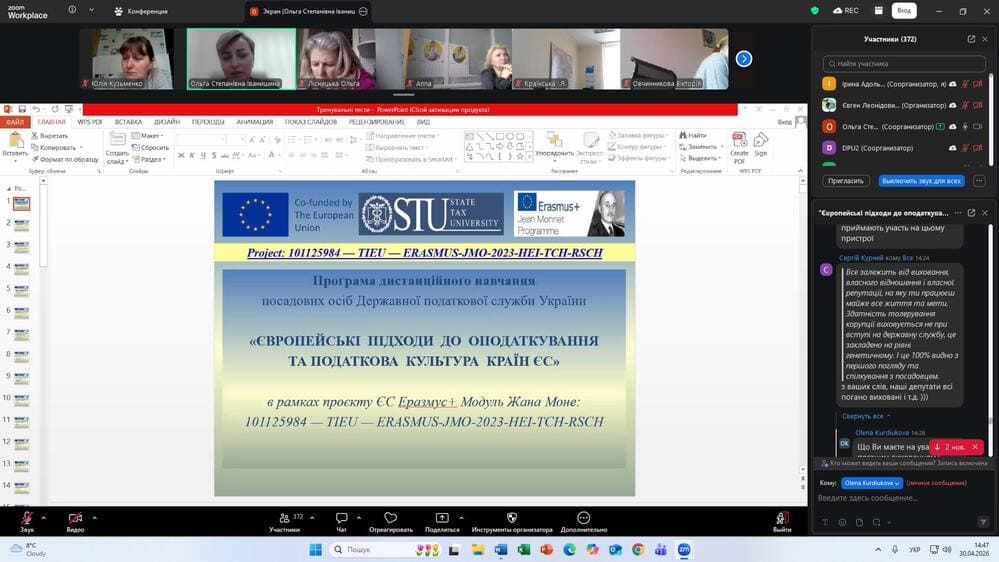Click Project 101125984 TIEU hyperlink on slide
Viewport: 999px width, 562px height.
click(x=424, y=253)
